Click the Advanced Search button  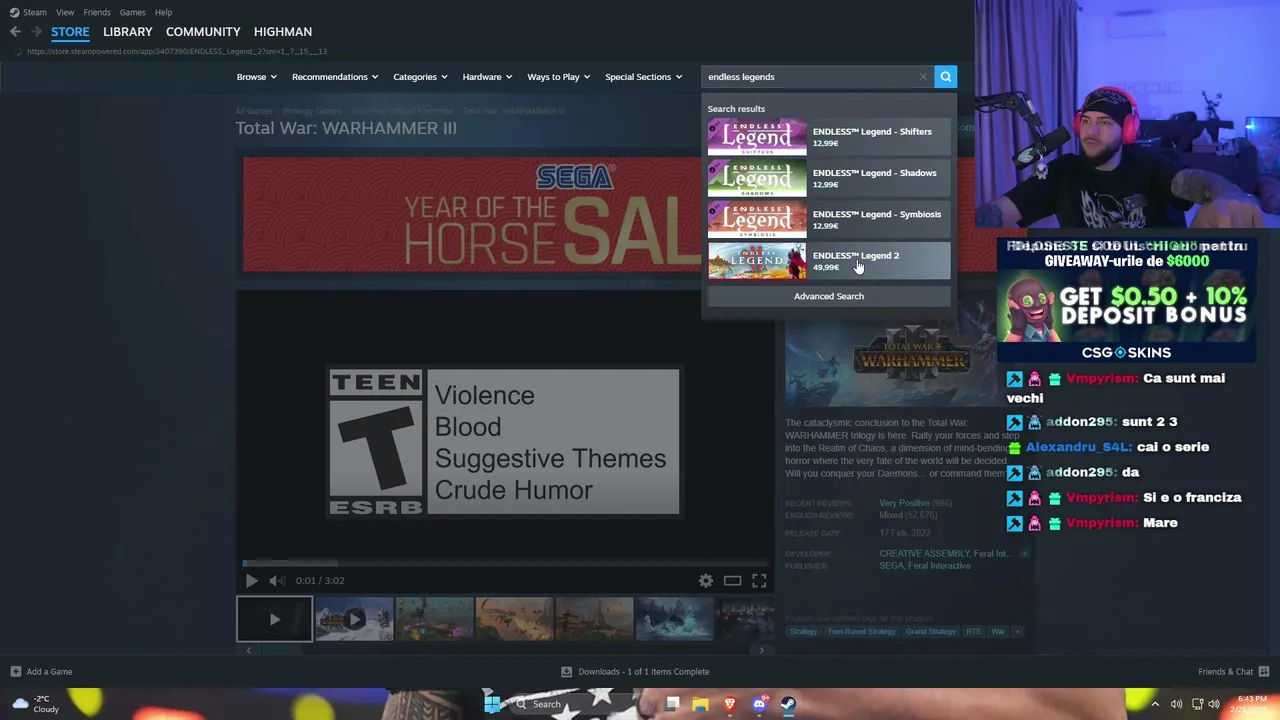point(829,296)
